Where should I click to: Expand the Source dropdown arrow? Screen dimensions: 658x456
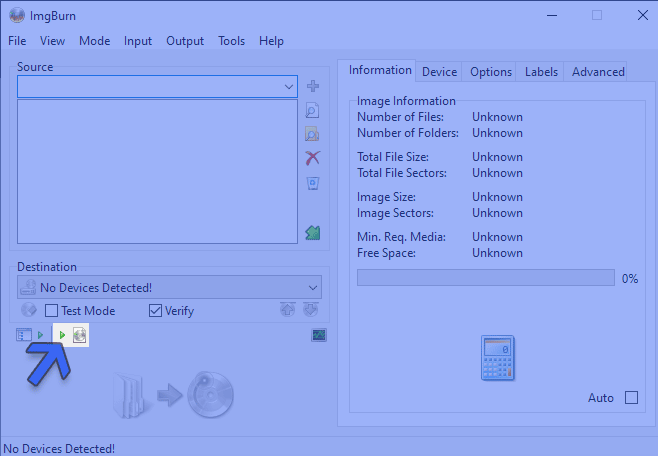coord(289,87)
